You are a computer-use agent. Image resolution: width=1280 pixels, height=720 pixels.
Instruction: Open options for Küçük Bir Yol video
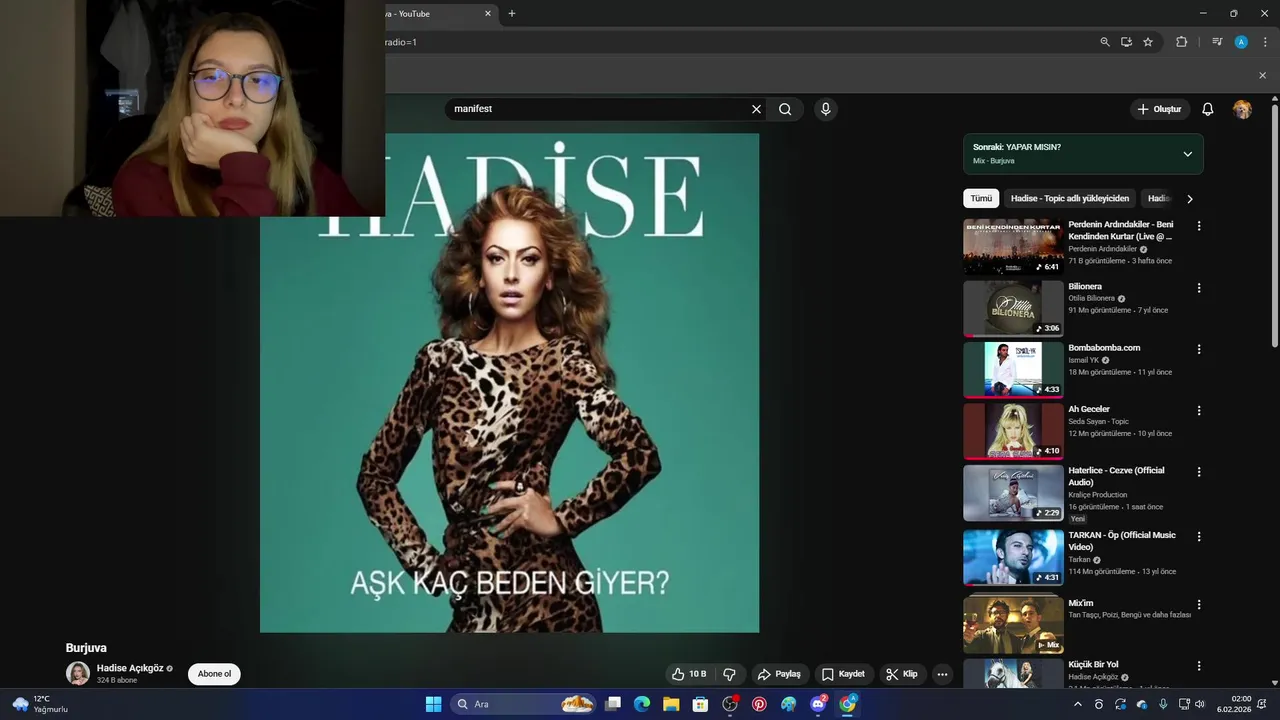tap(1199, 666)
